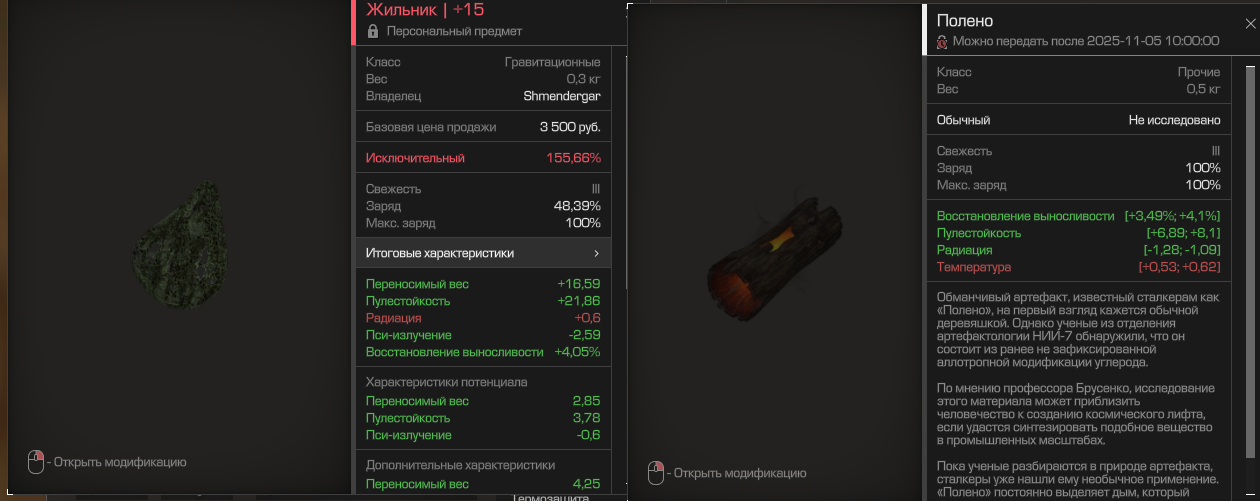Click the owner name Shmendergar

point(562,97)
